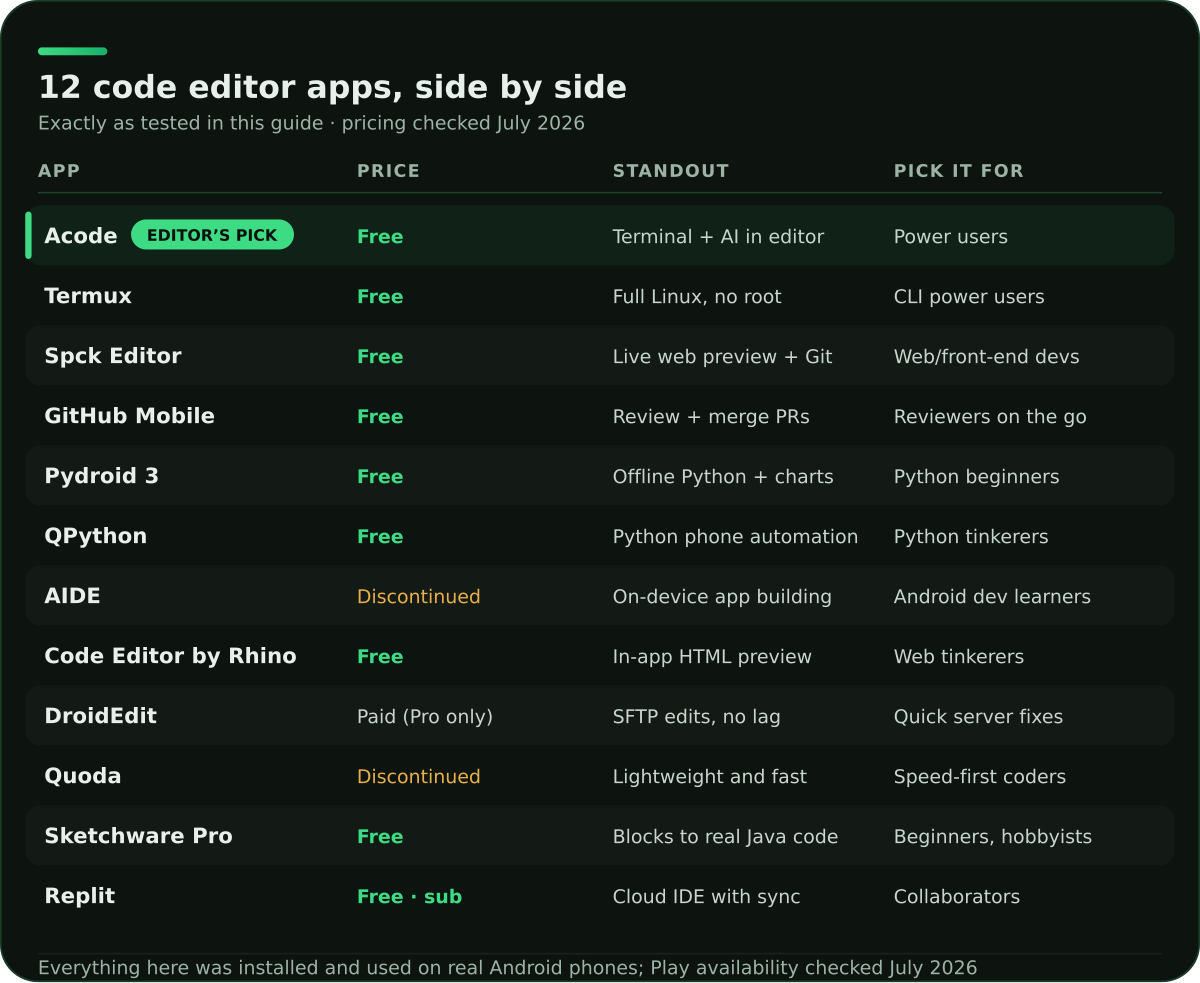Click the STANDOUT column header
The width and height of the screenshot is (1200, 983).
click(x=670, y=171)
